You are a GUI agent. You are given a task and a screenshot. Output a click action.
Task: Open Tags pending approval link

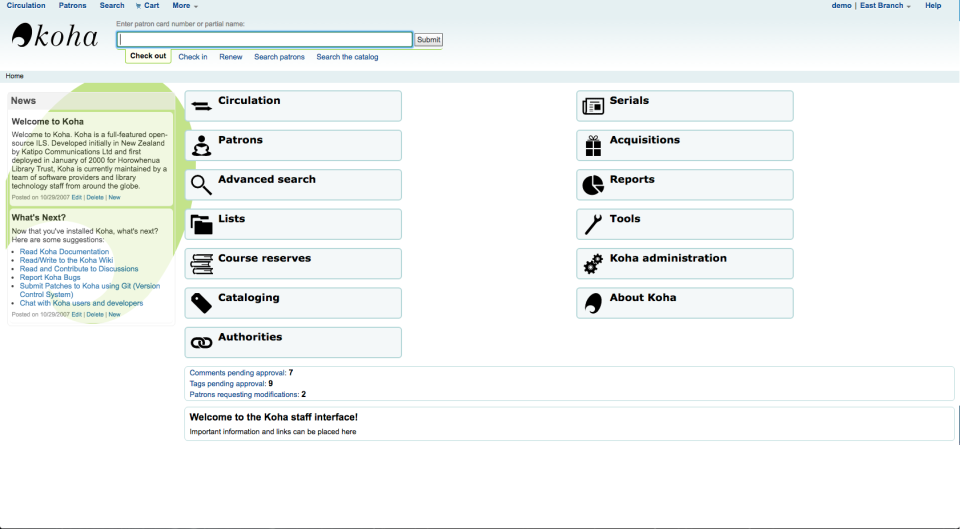coord(228,383)
